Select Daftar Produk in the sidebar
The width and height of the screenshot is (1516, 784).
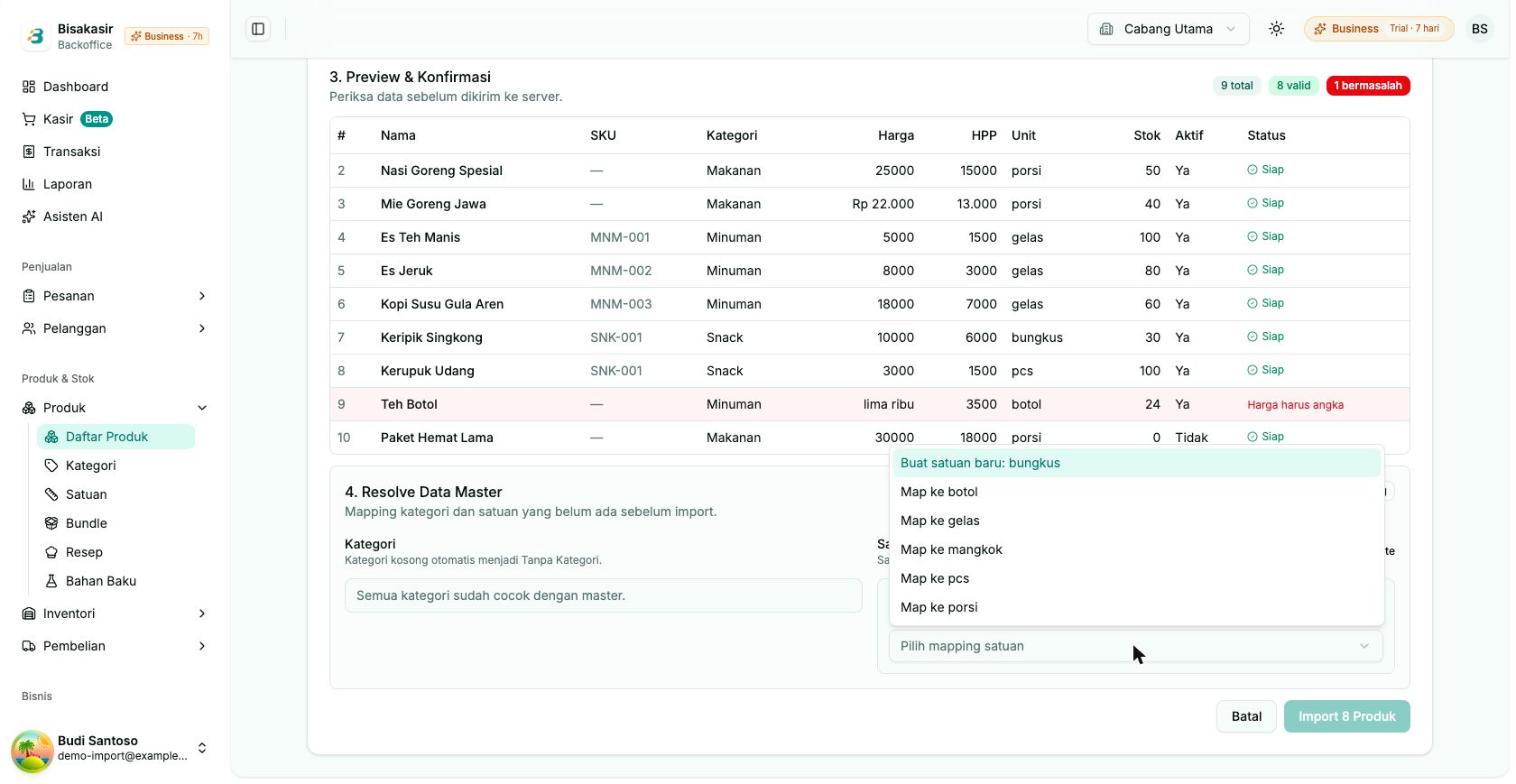click(x=116, y=437)
